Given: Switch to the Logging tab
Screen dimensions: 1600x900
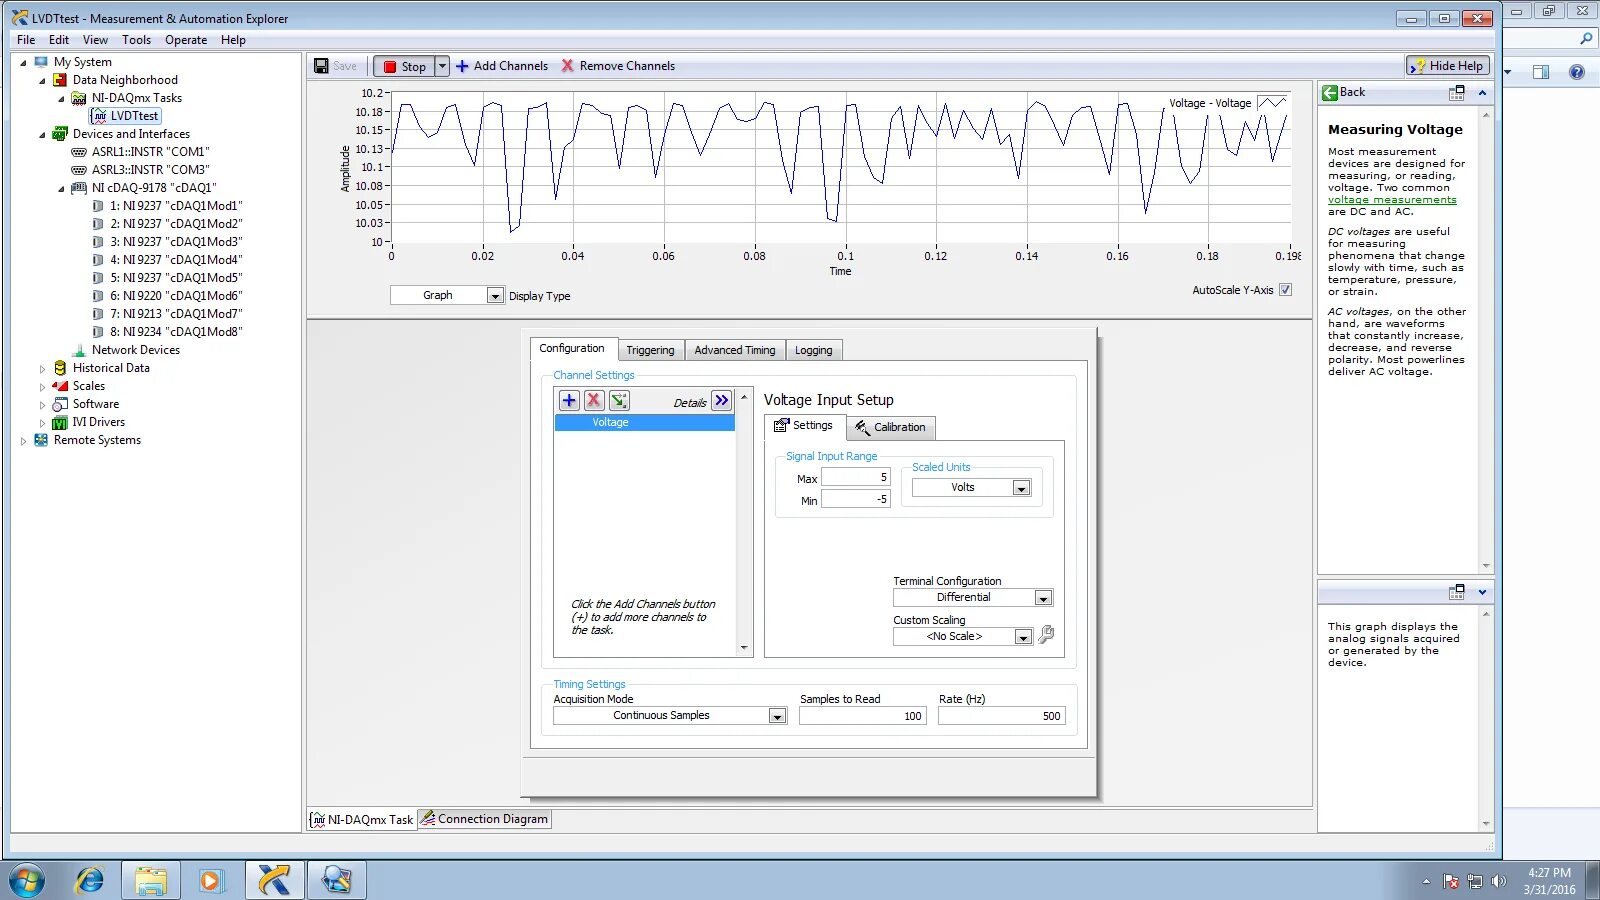Looking at the screenshot, I should pos(813,351).
